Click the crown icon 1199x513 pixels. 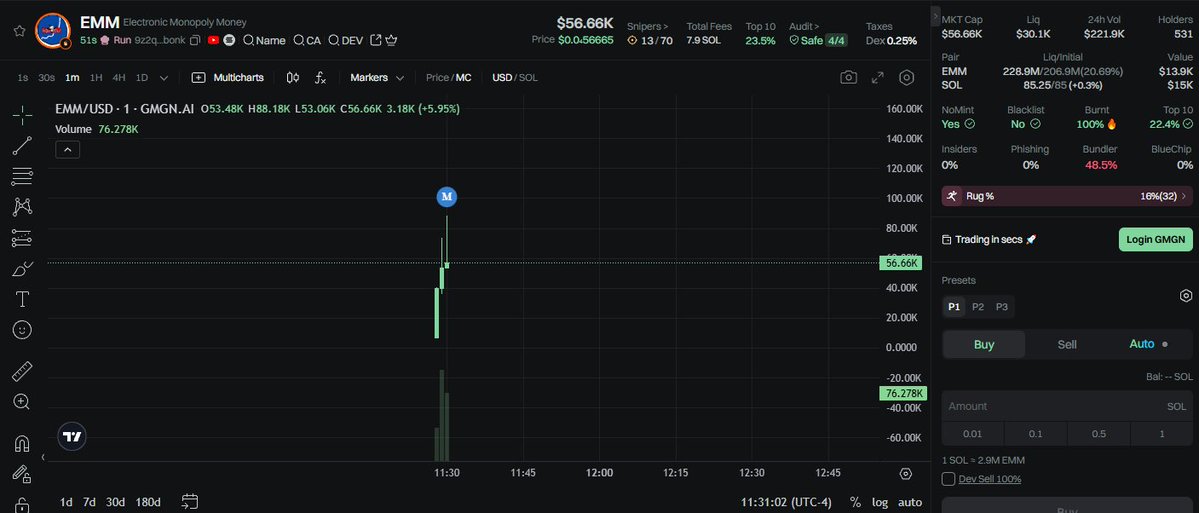coord(391,41)
